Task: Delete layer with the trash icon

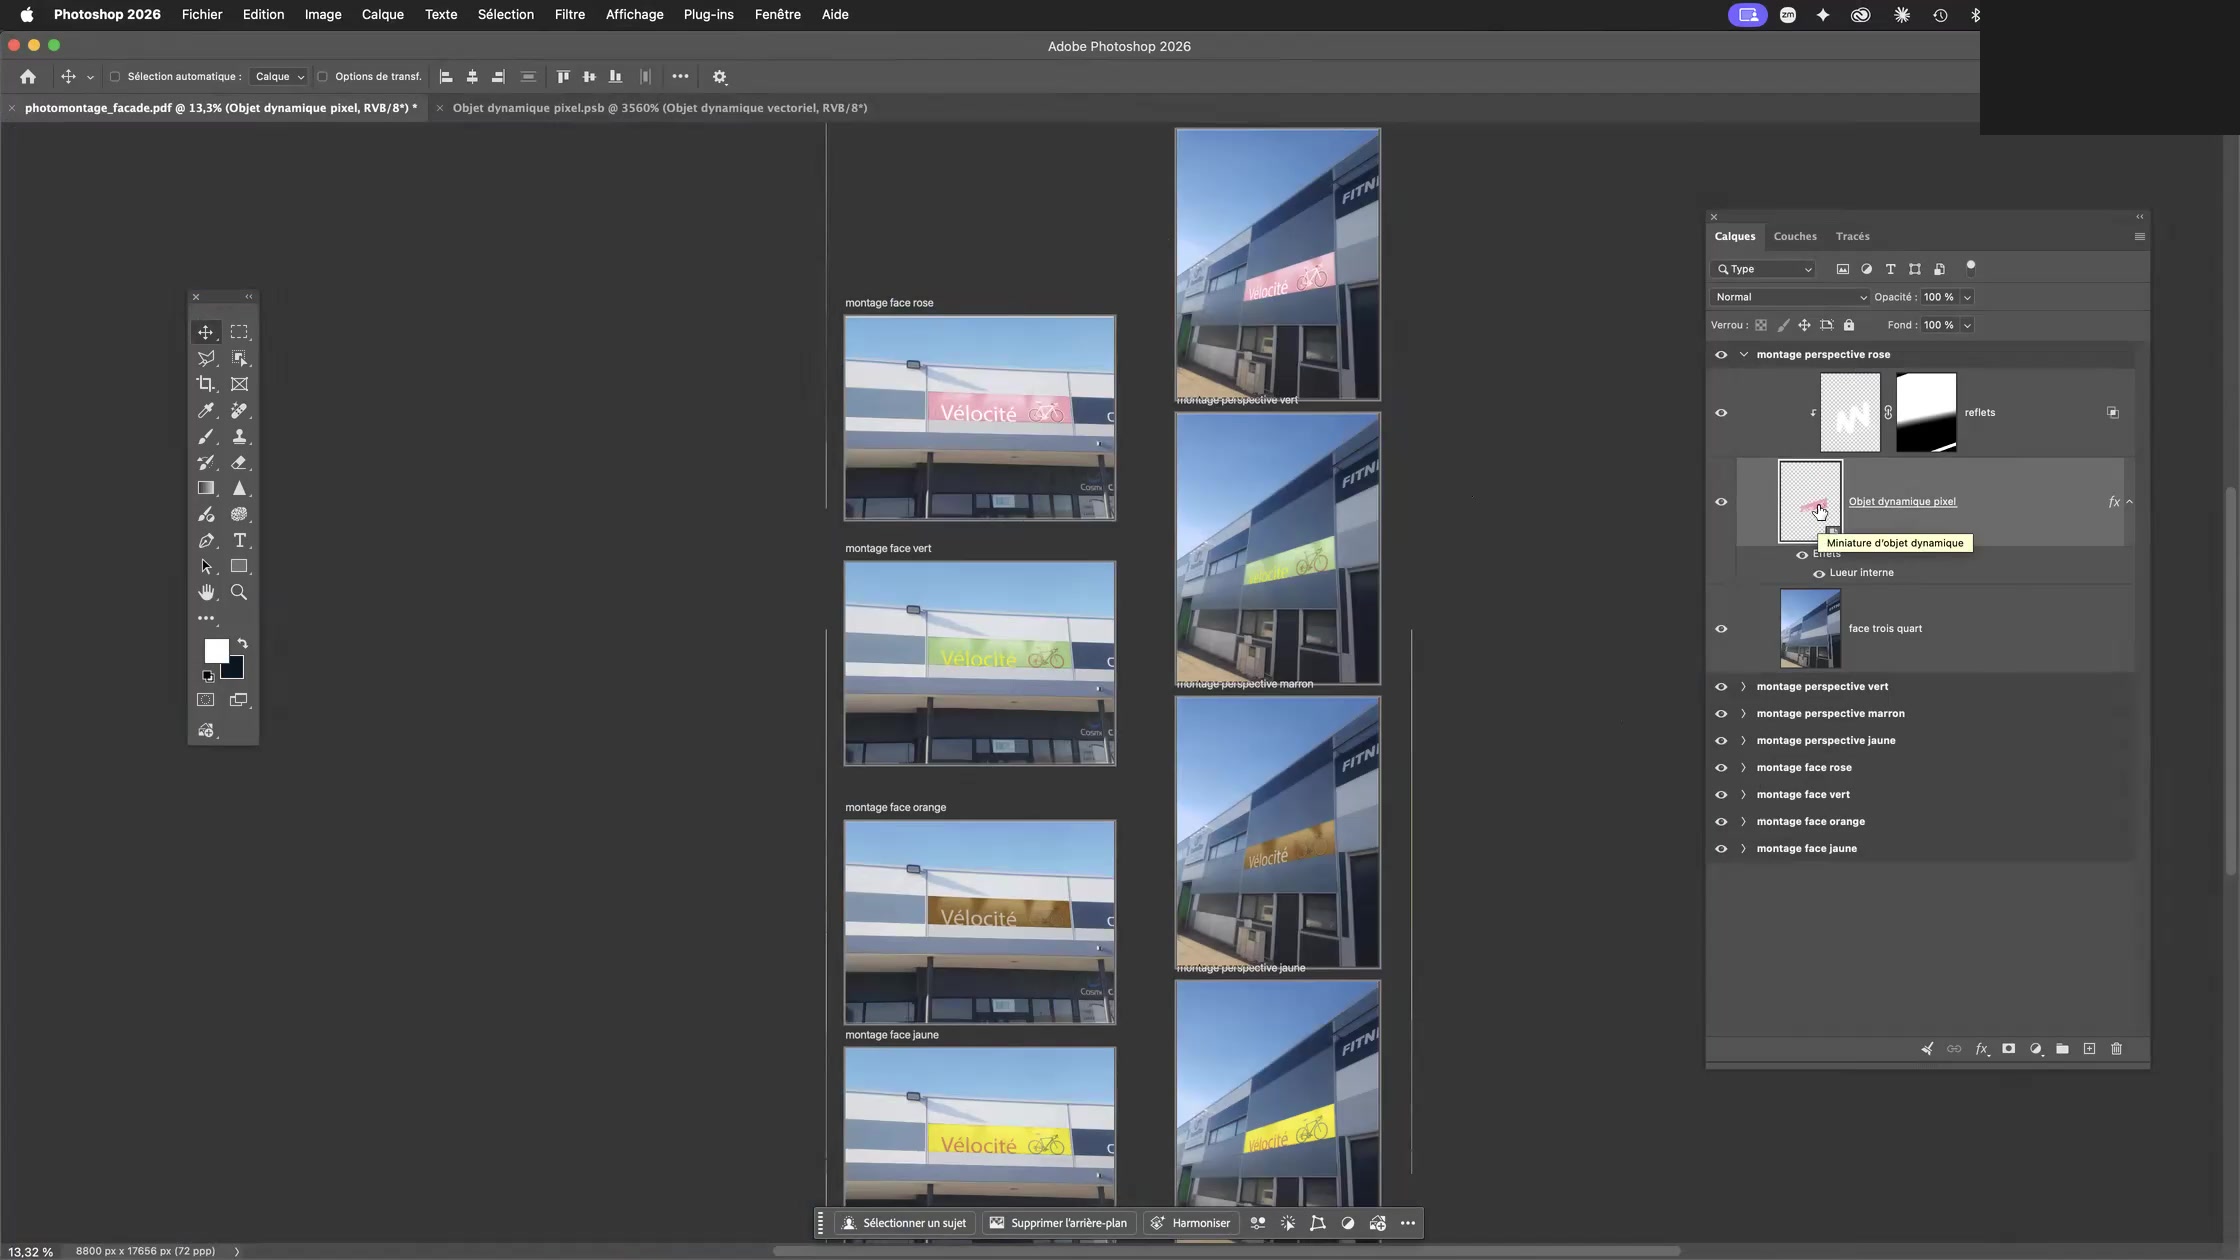Action: coord(2116,1049)
